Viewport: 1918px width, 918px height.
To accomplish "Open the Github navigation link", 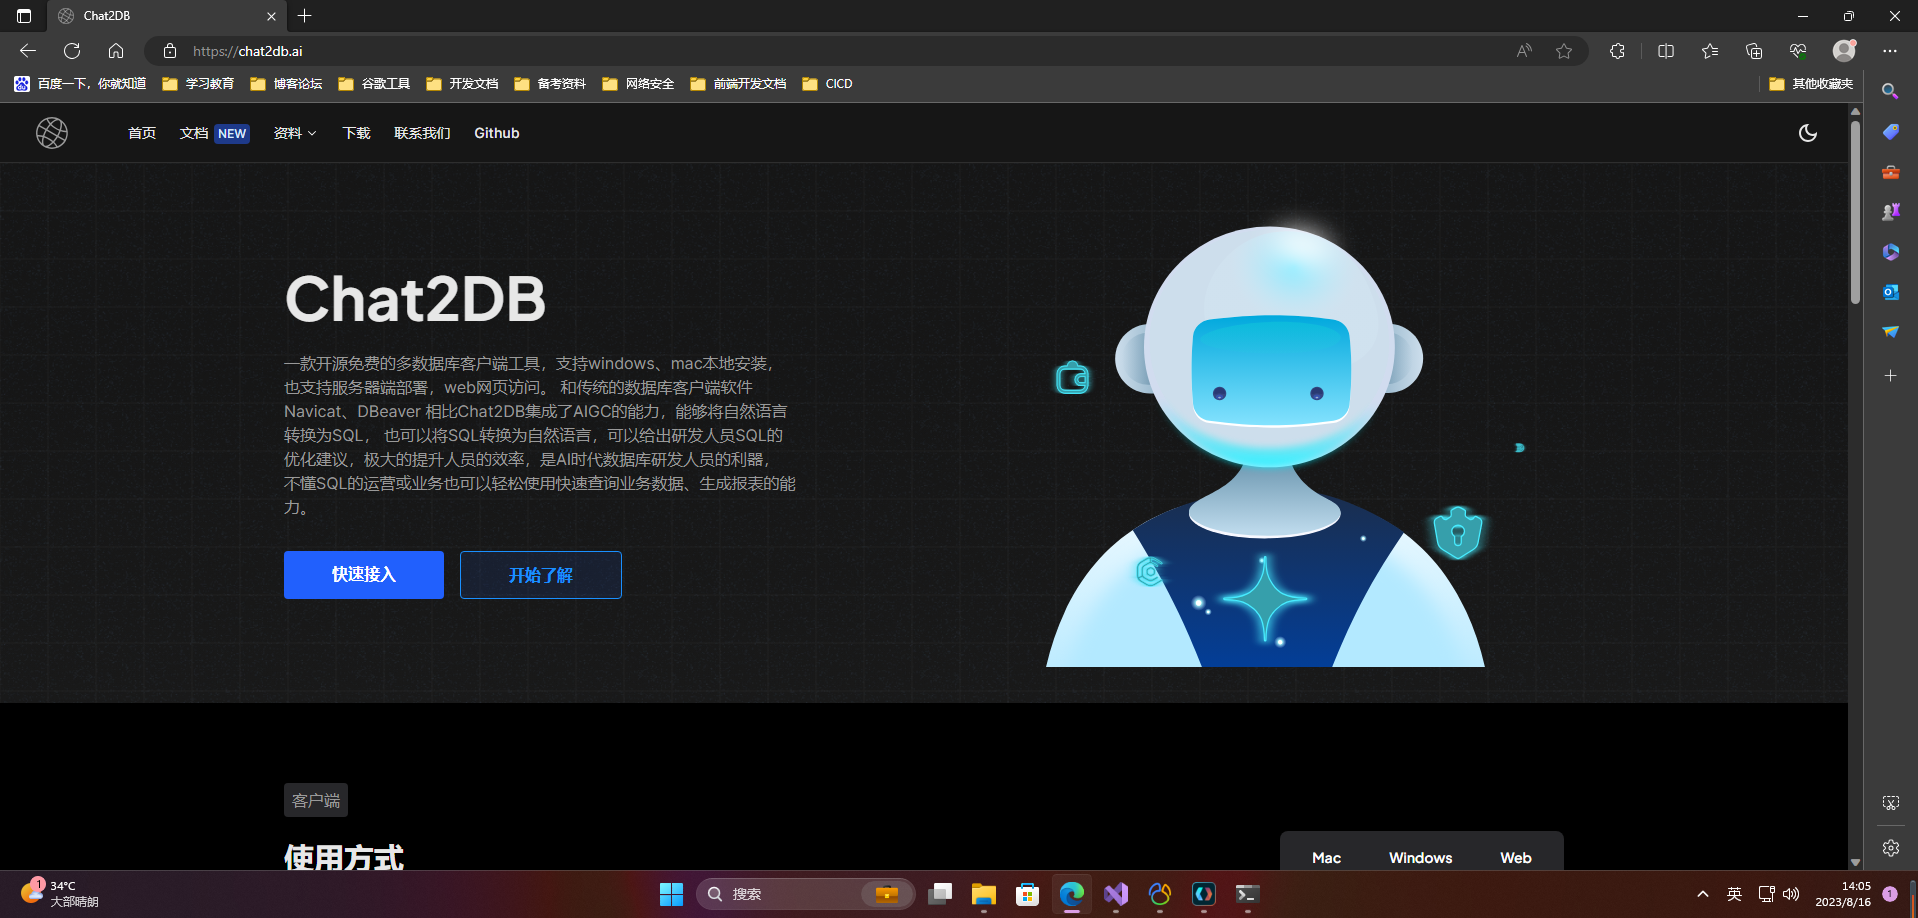I will point(497,133).
